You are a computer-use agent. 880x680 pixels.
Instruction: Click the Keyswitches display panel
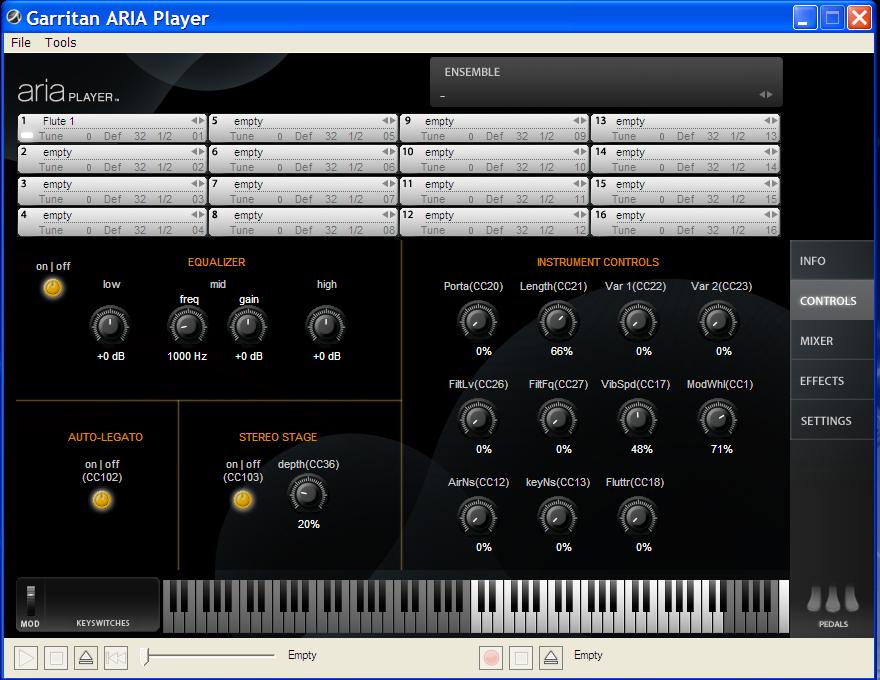103,605
